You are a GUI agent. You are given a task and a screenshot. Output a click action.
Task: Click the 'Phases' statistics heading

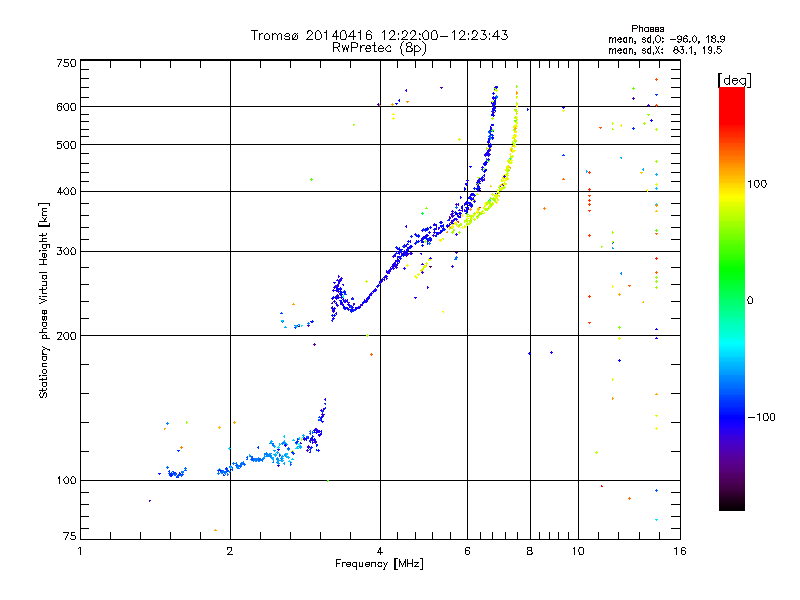(x=647, y=29)
